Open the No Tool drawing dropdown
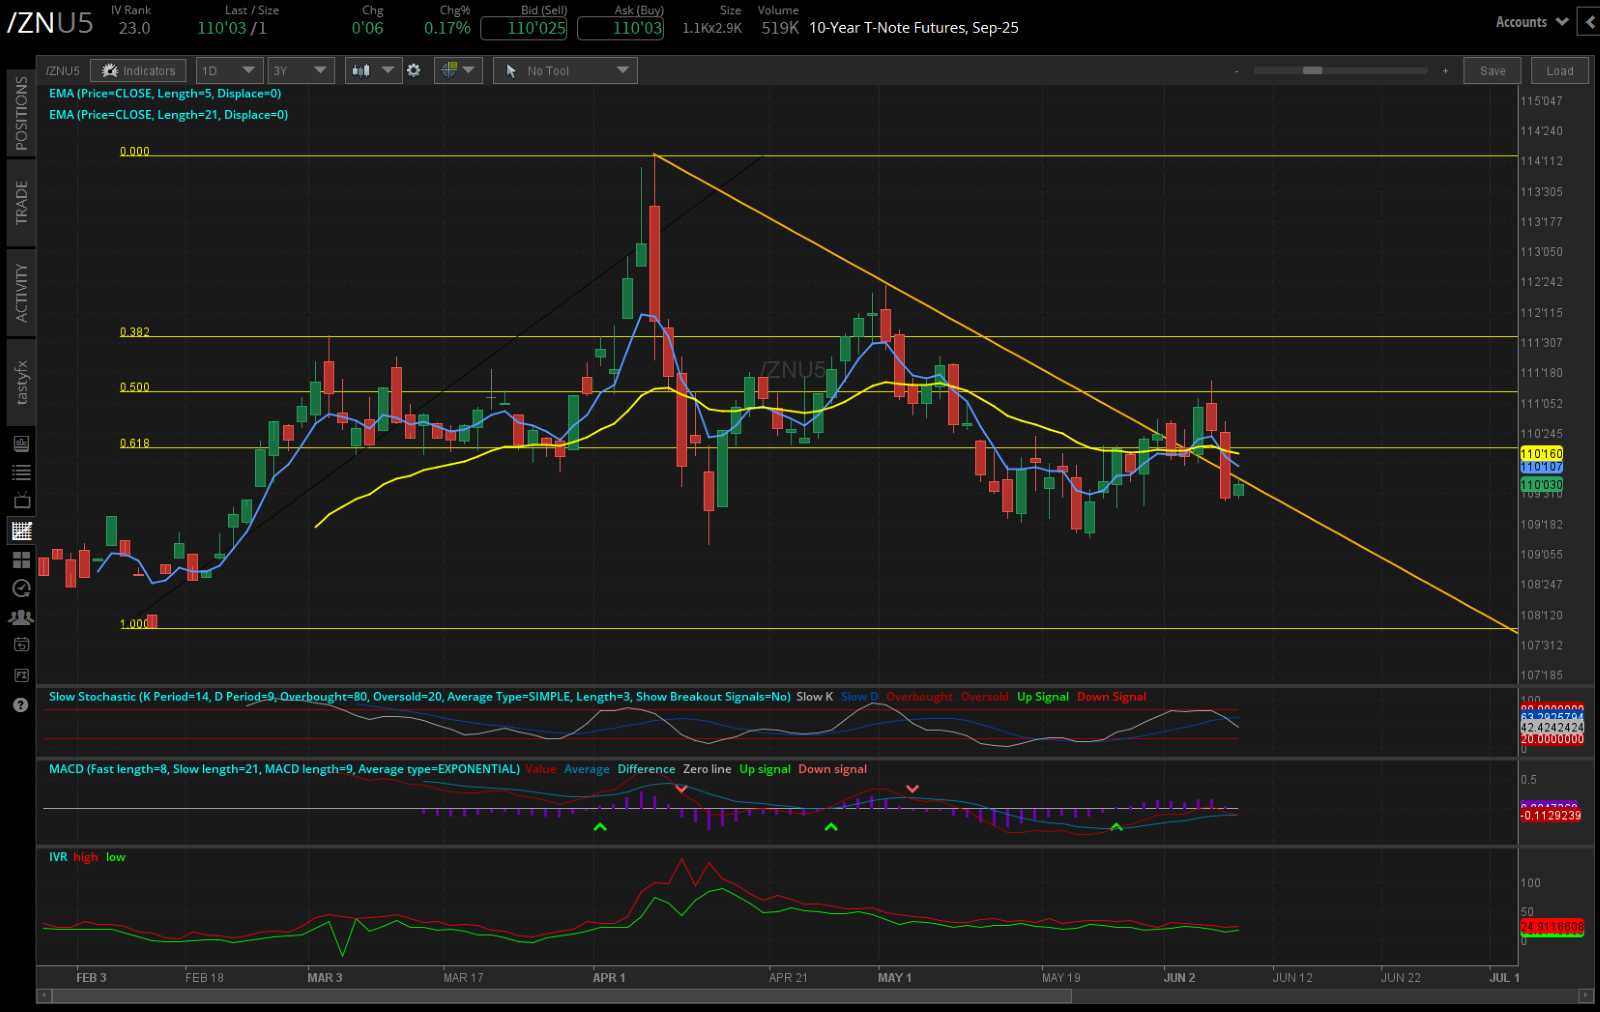The image size is (1600, 1012). coord(565,70)
